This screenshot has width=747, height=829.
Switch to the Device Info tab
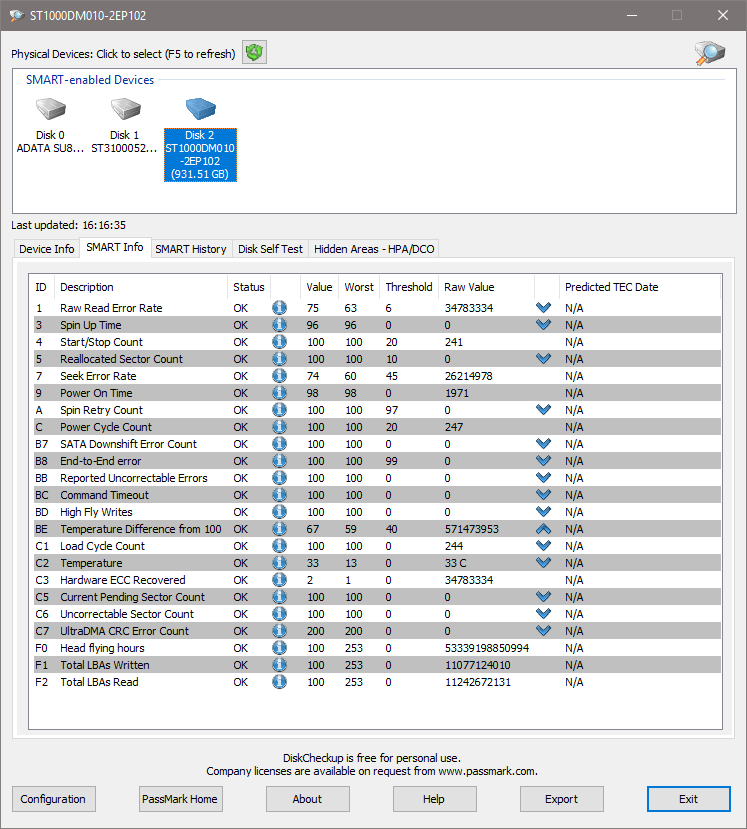tap(47, 249)
